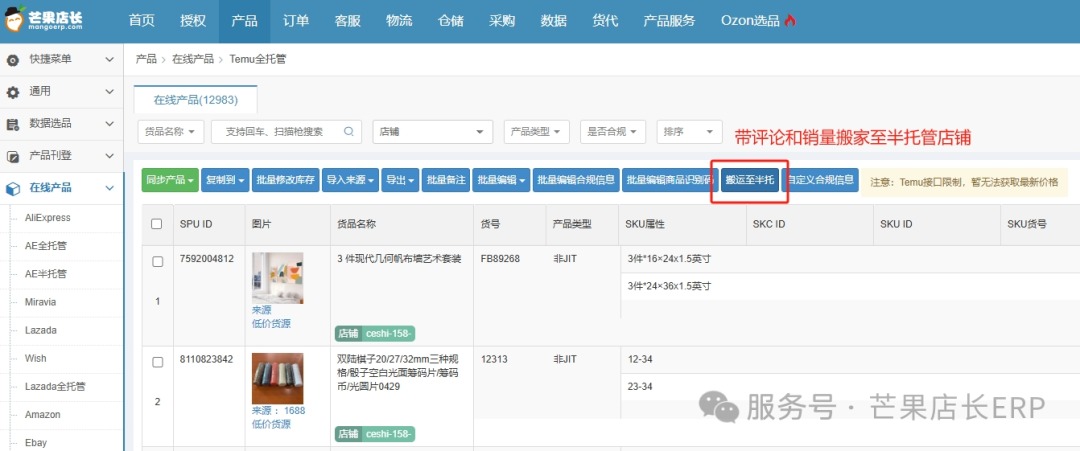
Task: Open the 客服 top menu
Action: (x=348, y=21)
